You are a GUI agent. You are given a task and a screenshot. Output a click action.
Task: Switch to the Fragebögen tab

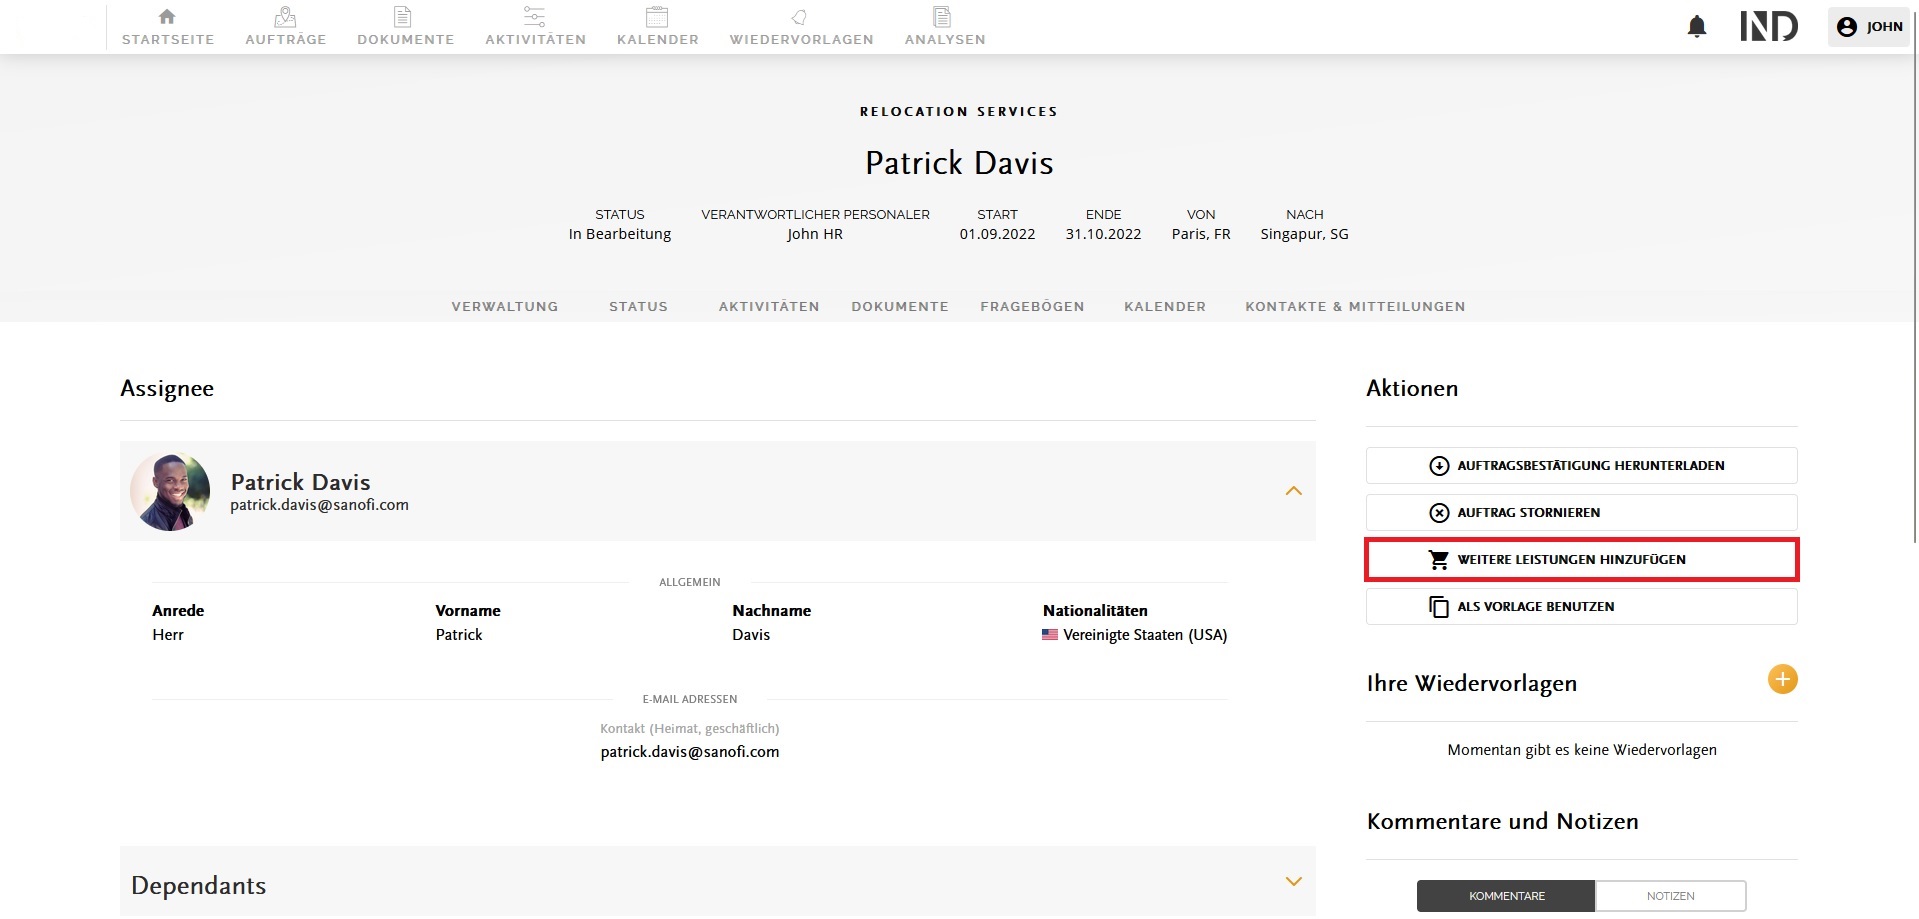pyautogui.click(x=1032, y=307)
